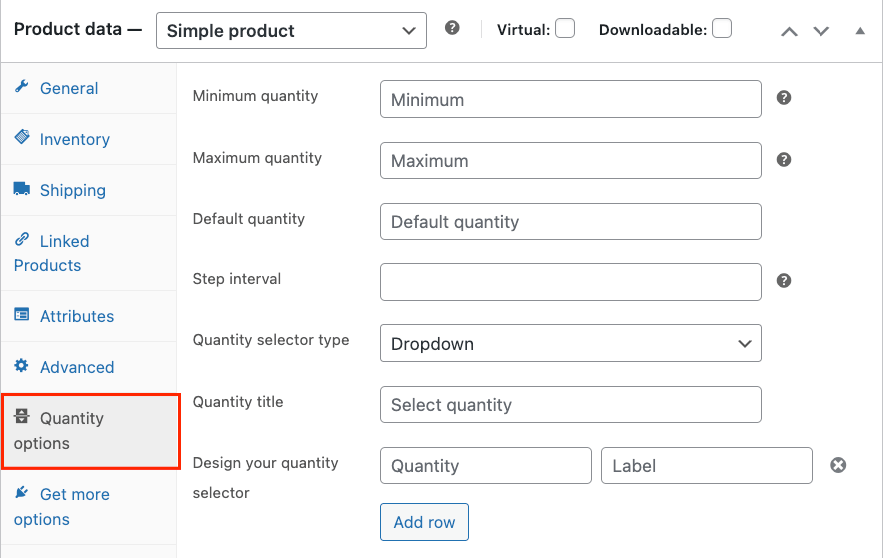Click the General tab wrench icon
The height and width of the screenshot is (558, 883).
pos(21,87)
